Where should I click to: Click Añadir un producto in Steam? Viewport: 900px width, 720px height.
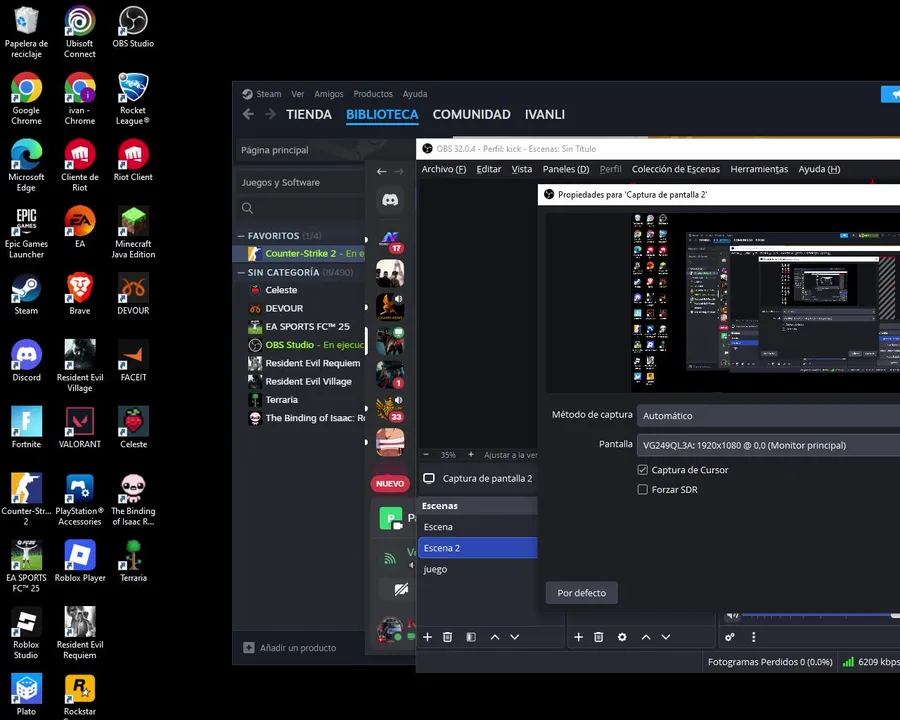coord(290,648)
